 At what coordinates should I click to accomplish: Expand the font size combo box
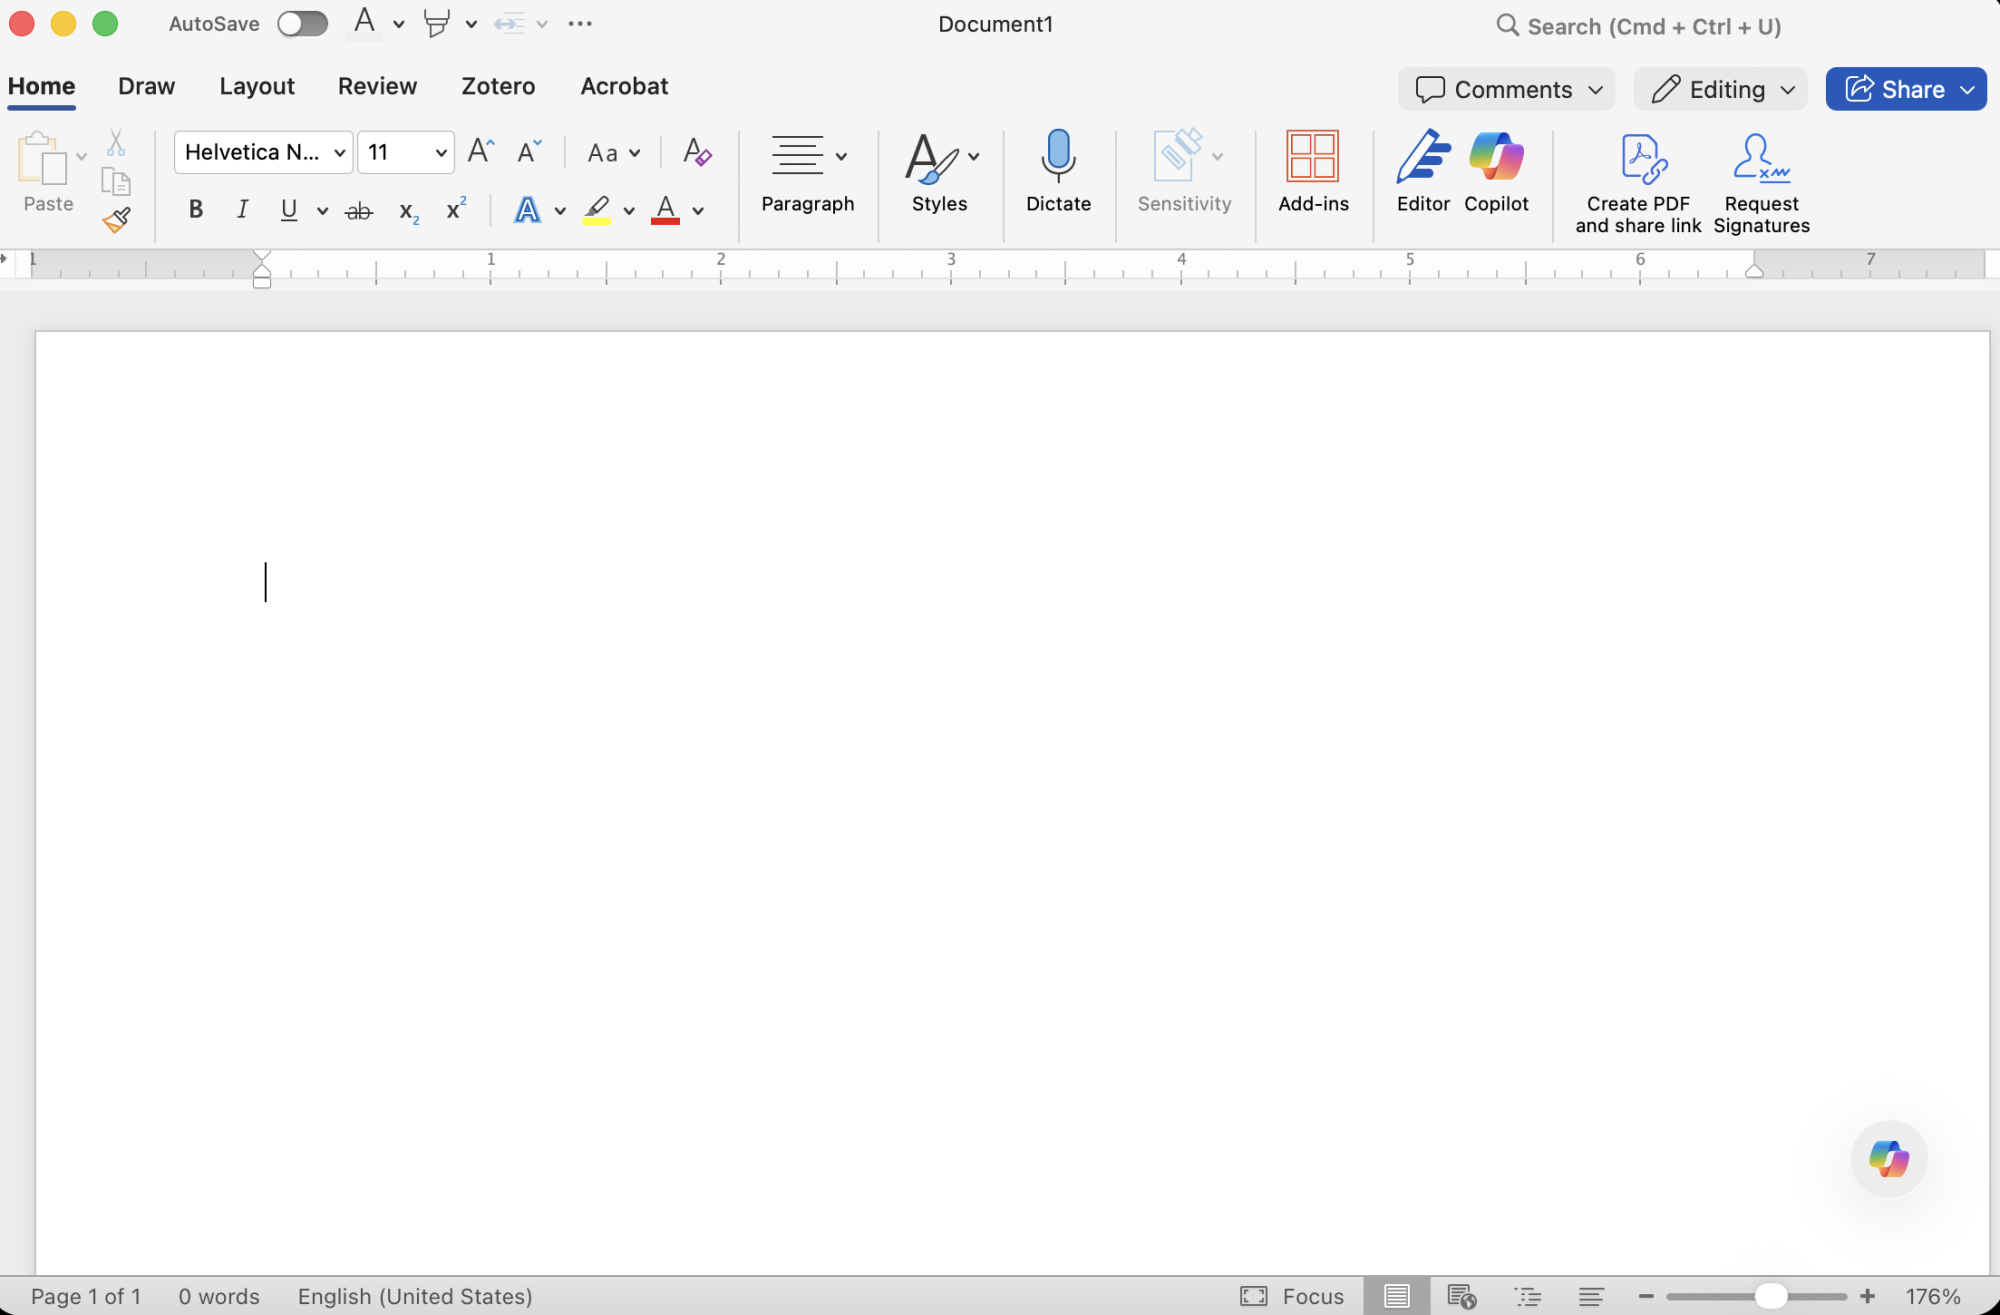[440, 153]
